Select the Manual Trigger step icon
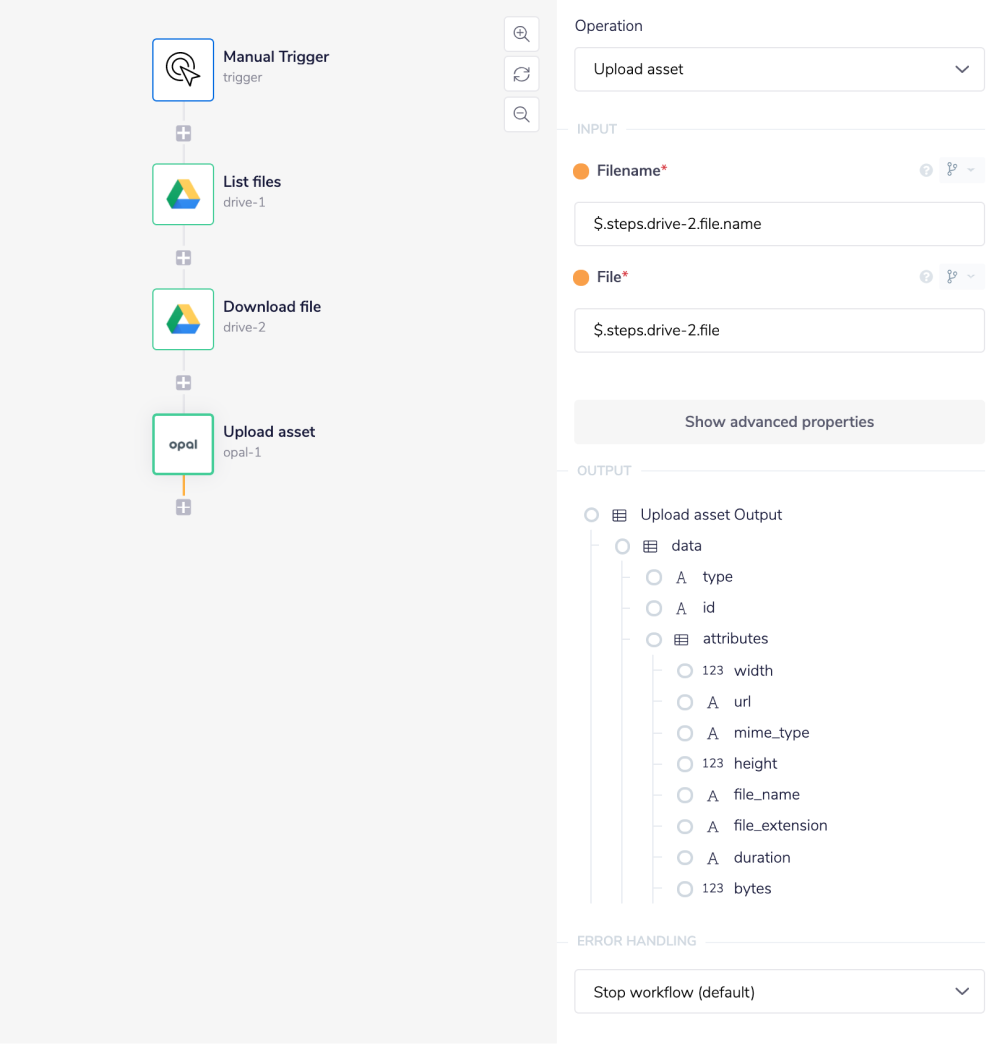This screenshot has height=1044, width=1000. point(183,70)
